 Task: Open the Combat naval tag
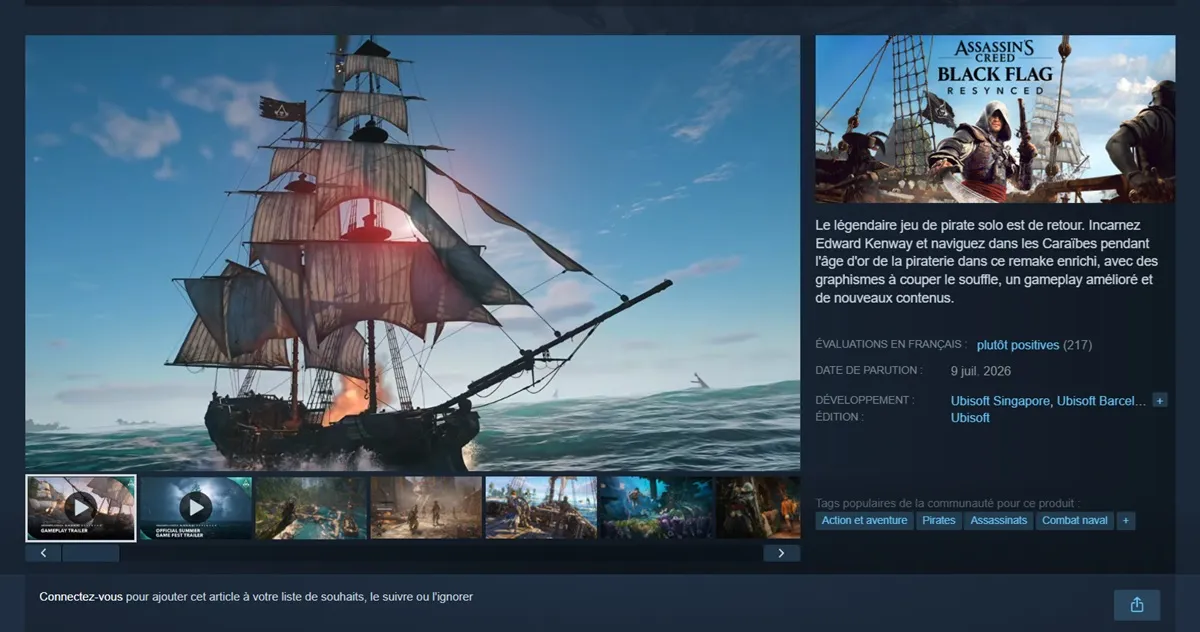point(1075,521)
